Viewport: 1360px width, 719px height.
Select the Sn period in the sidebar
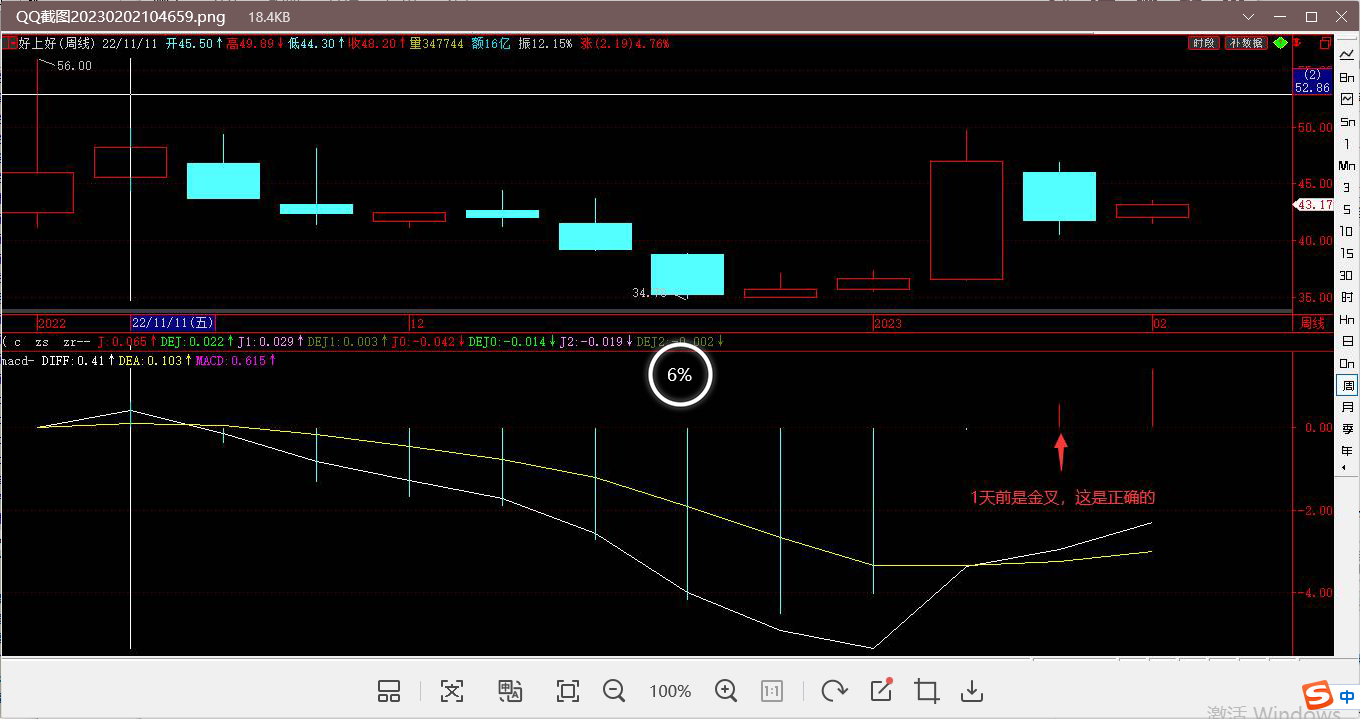click(1347, 121)
